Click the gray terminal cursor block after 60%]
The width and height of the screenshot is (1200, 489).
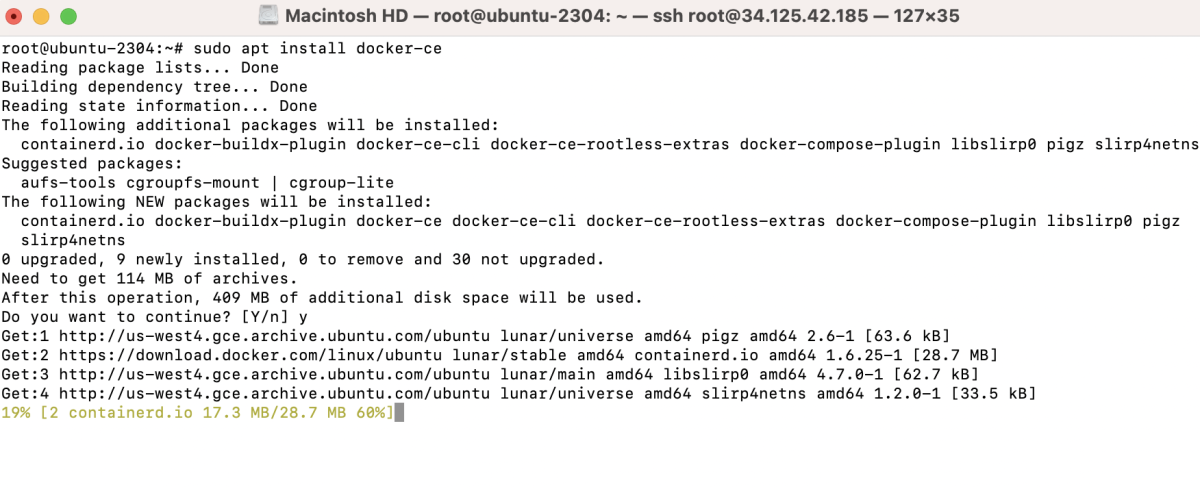[x=399, y=412]
